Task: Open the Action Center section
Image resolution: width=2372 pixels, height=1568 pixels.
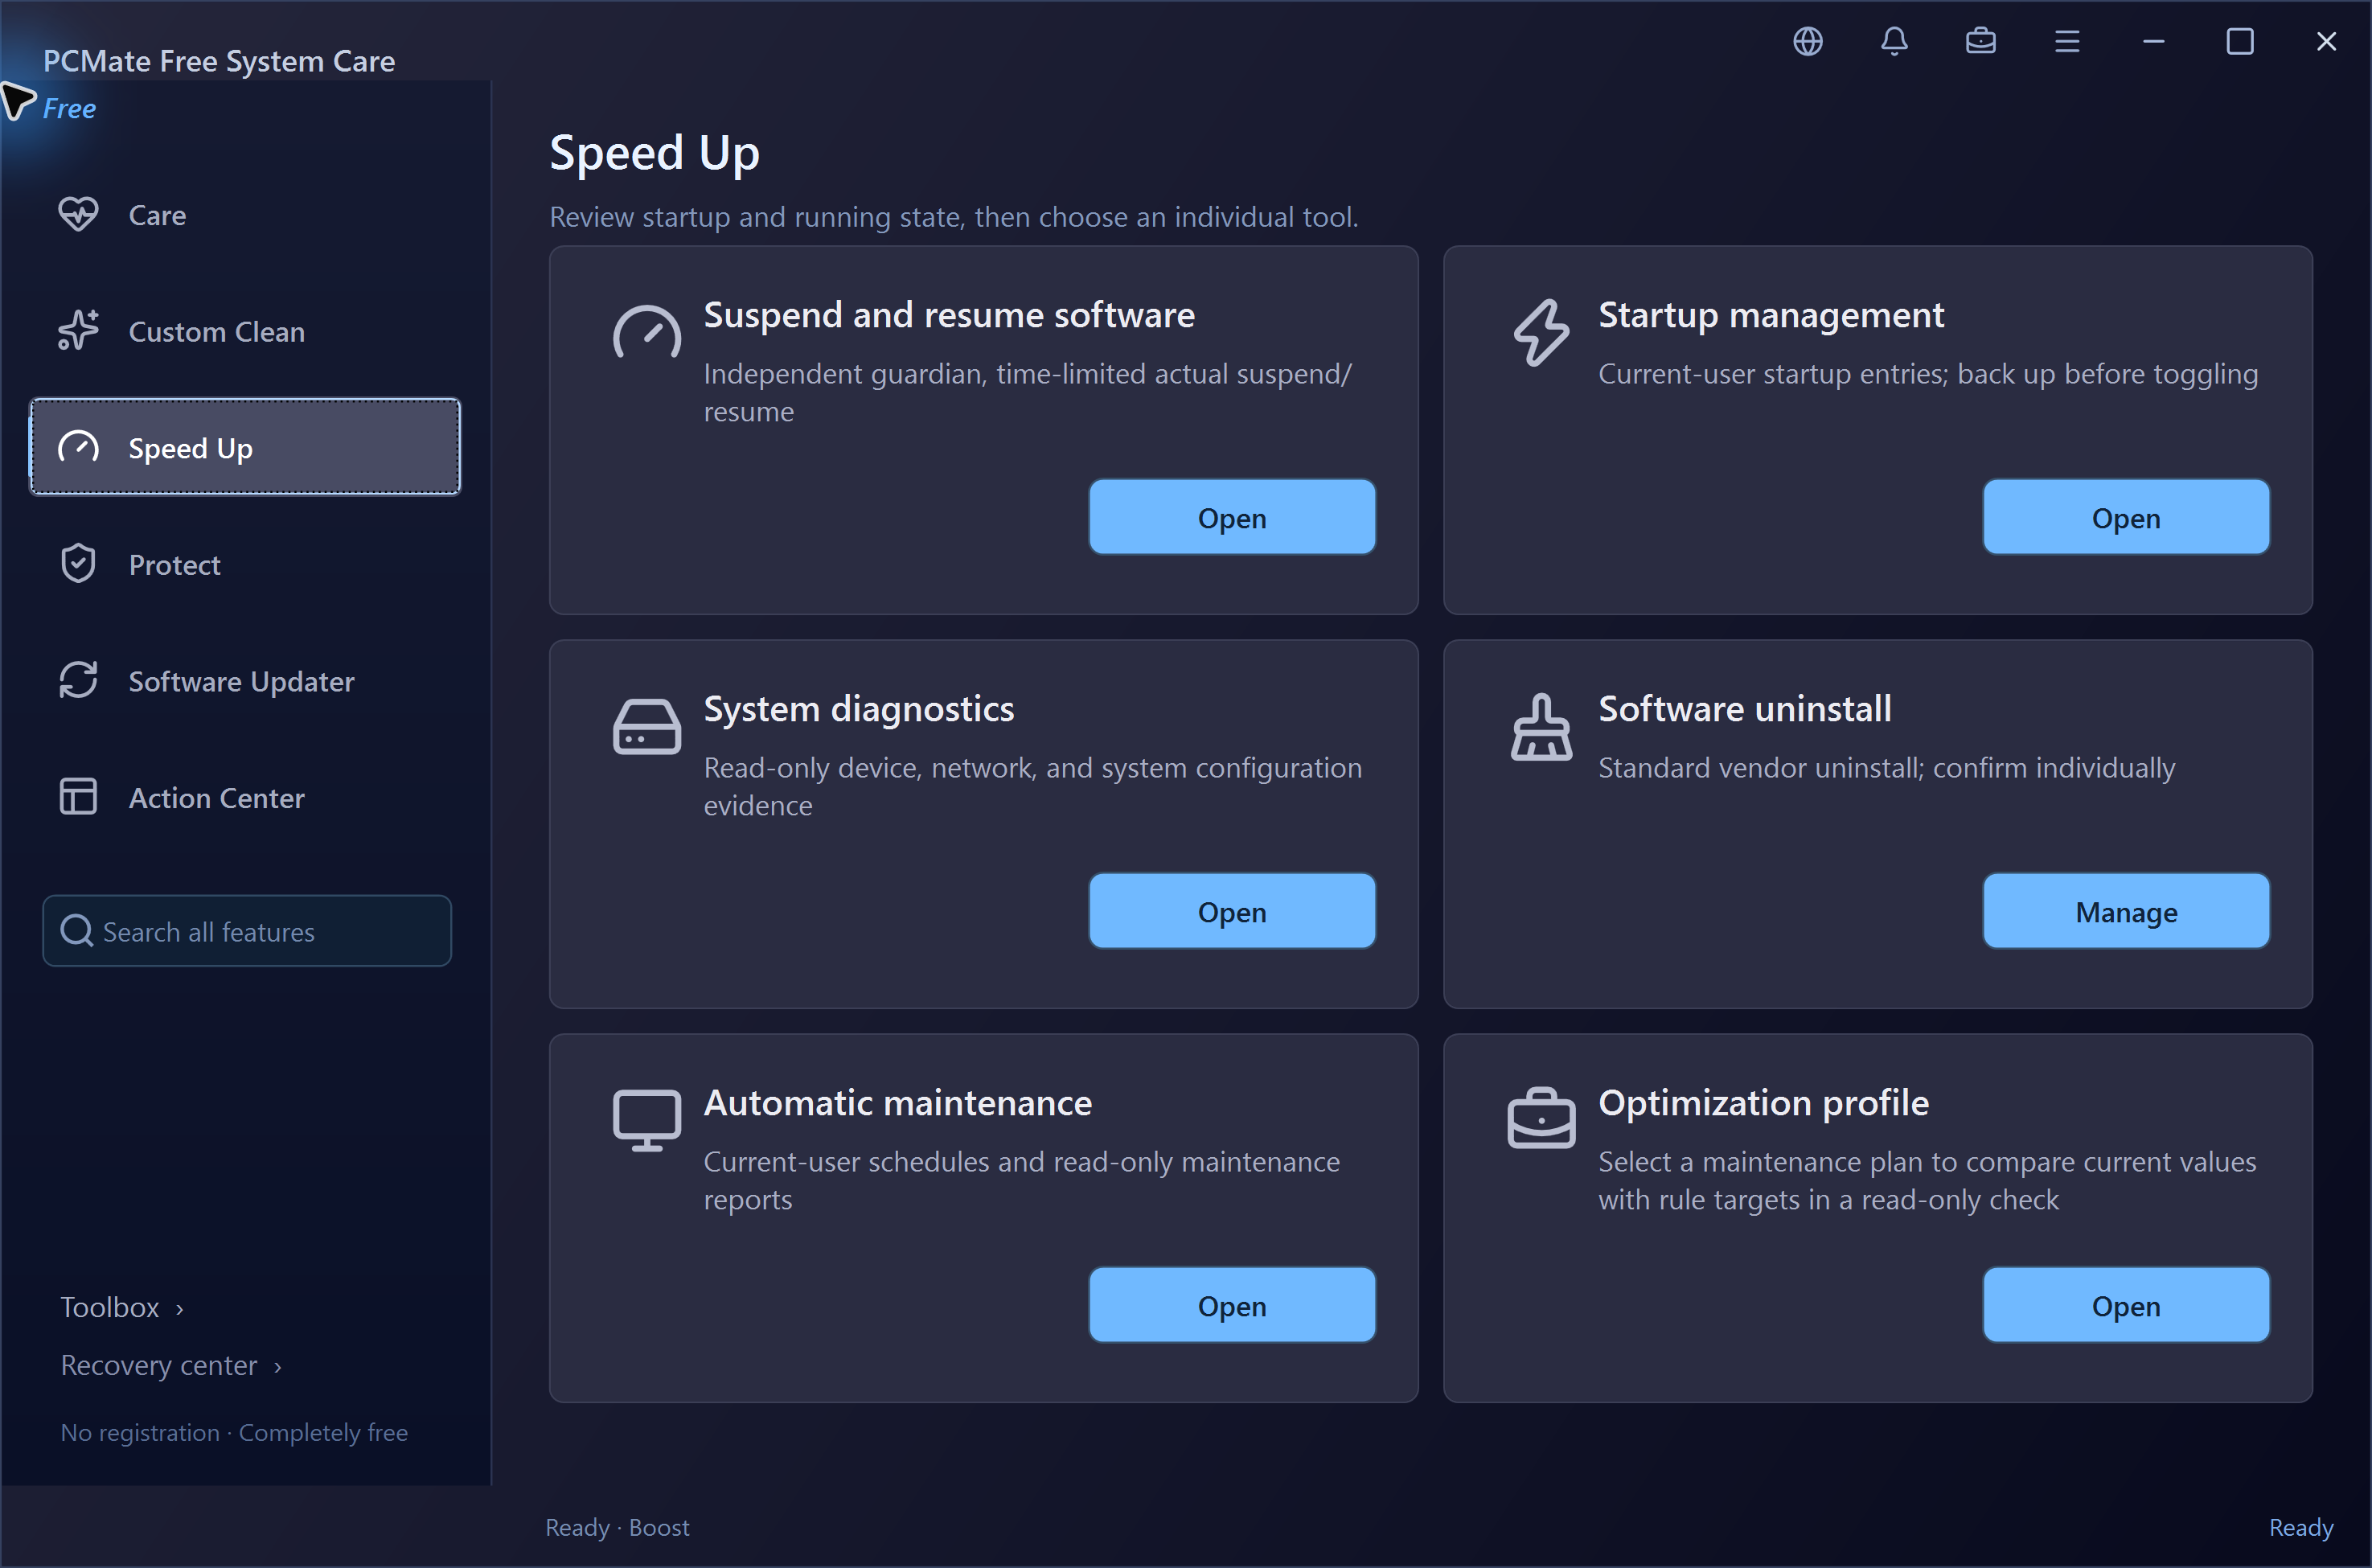Action: (246, 797)
